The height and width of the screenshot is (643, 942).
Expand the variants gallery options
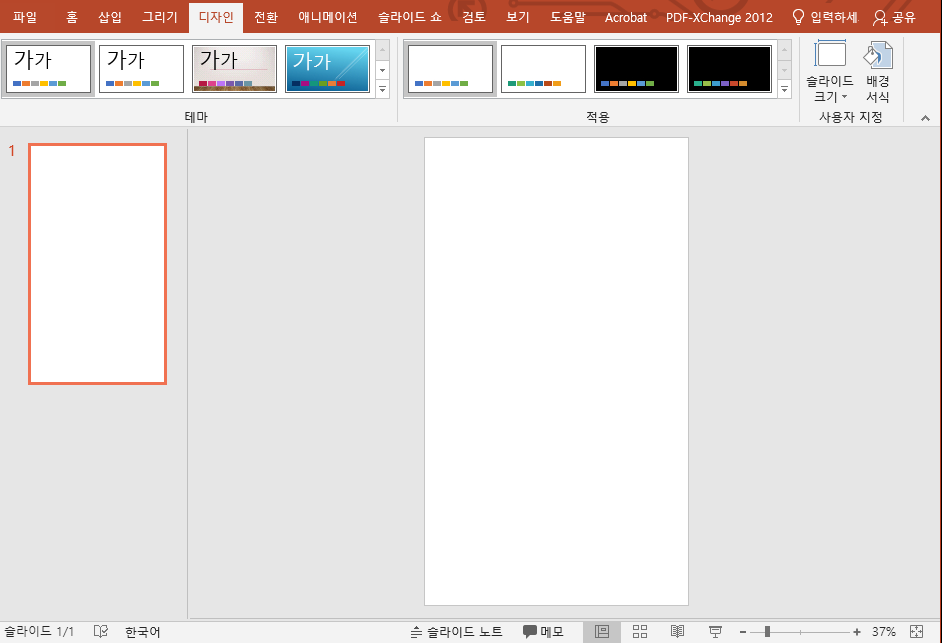pos(784,89)
